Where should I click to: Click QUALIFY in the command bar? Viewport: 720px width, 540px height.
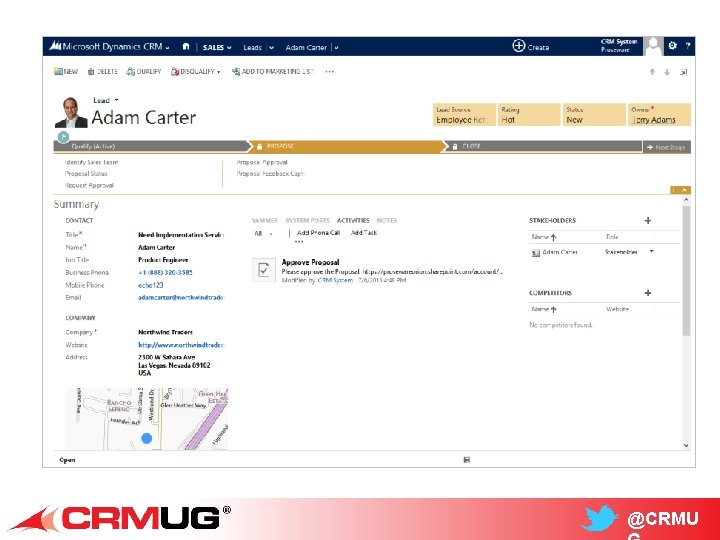point(144,72)
